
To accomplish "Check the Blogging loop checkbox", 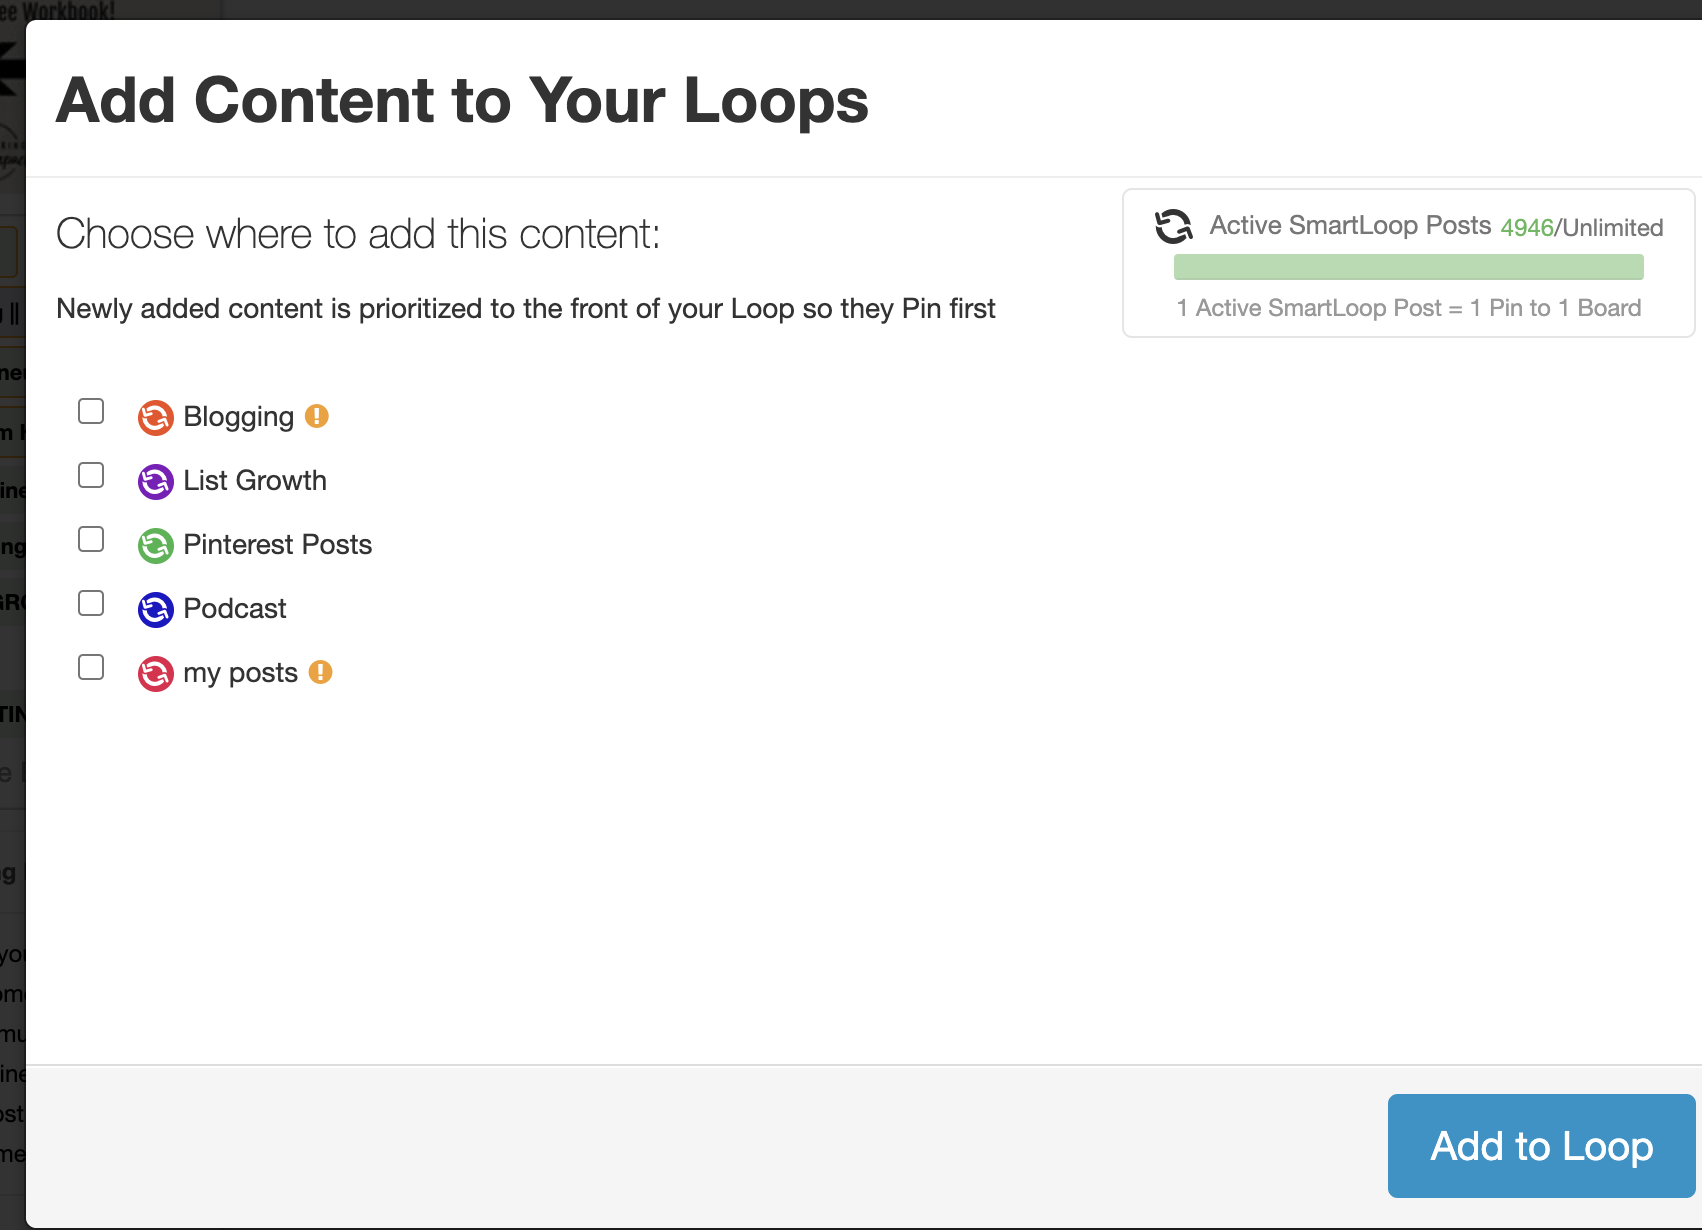I will tap(91, 411).
